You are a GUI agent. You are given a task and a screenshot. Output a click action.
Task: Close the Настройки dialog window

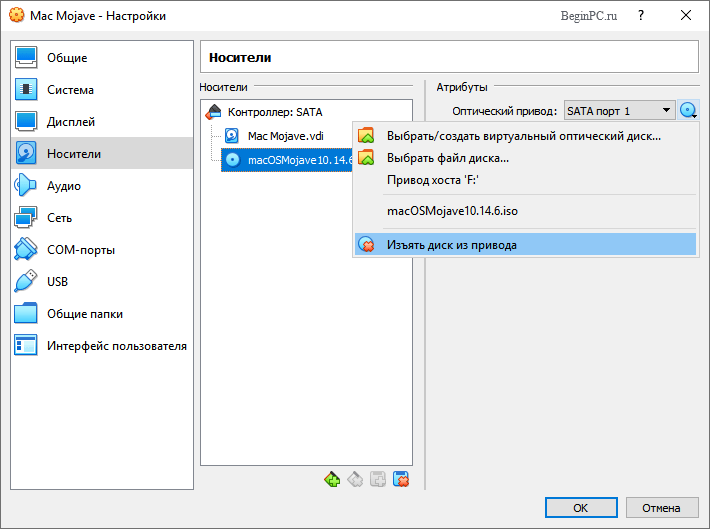coord(686,15)
